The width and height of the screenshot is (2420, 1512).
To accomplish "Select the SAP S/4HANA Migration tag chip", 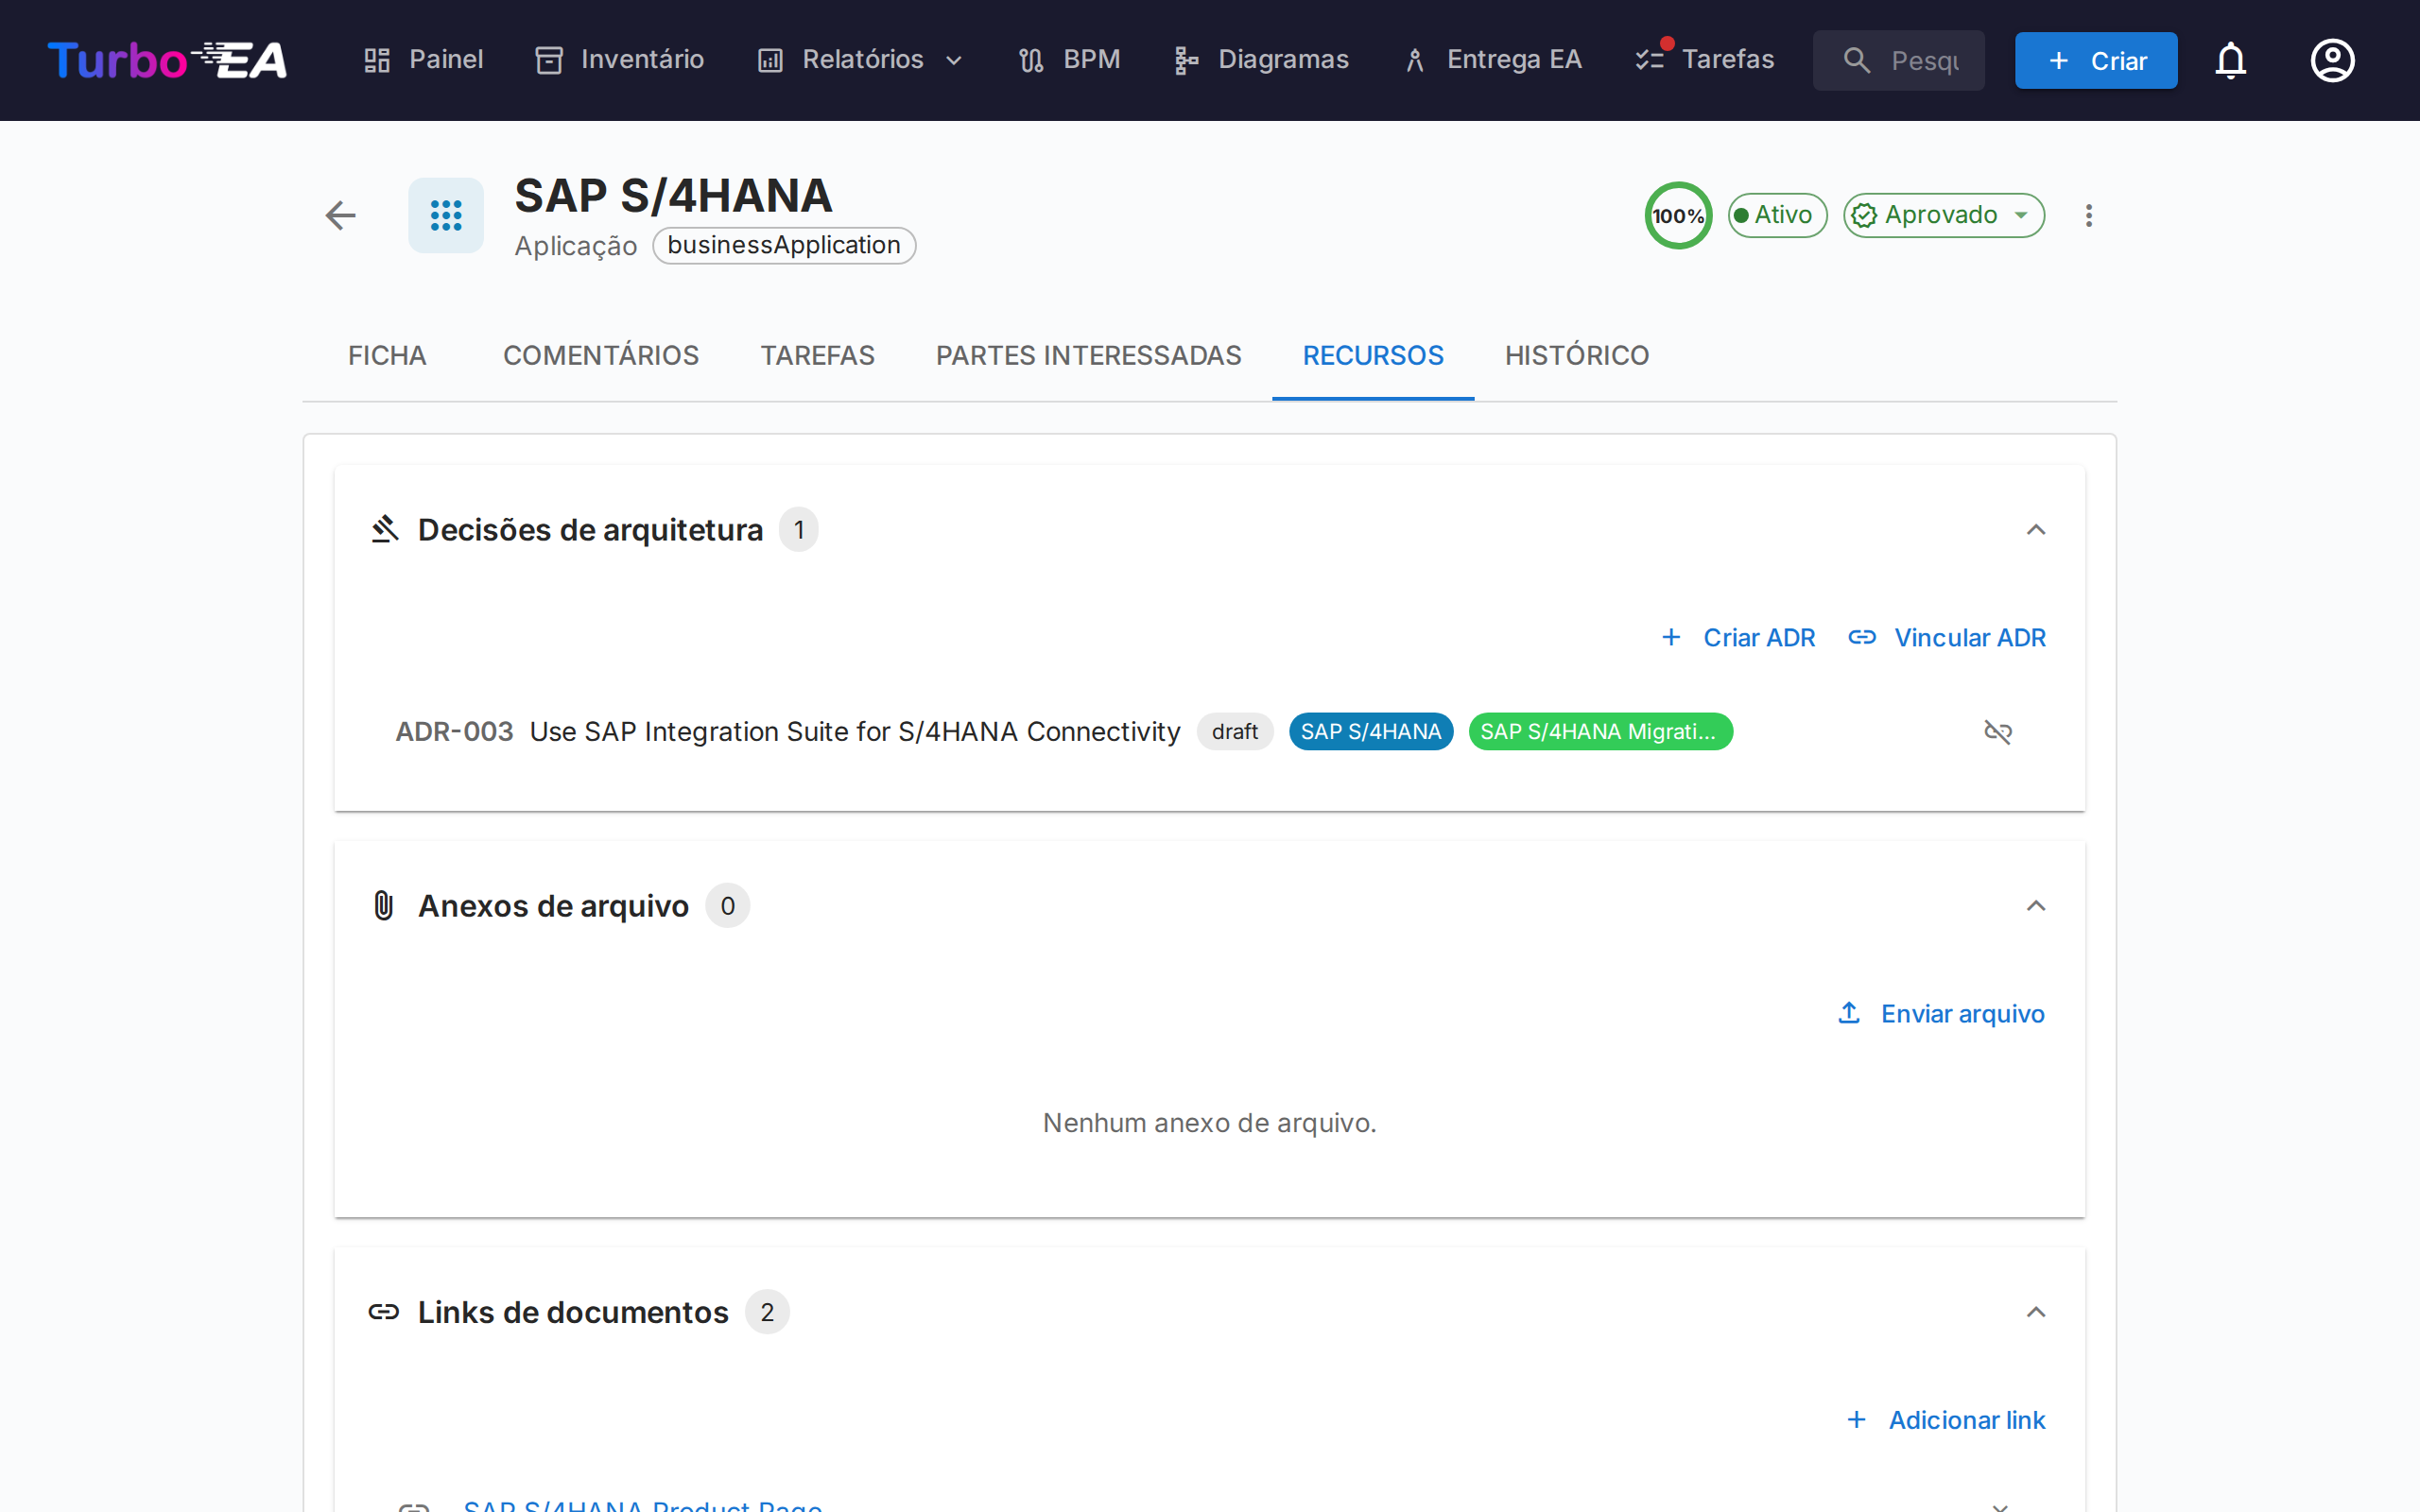I will pos(1599,731).
